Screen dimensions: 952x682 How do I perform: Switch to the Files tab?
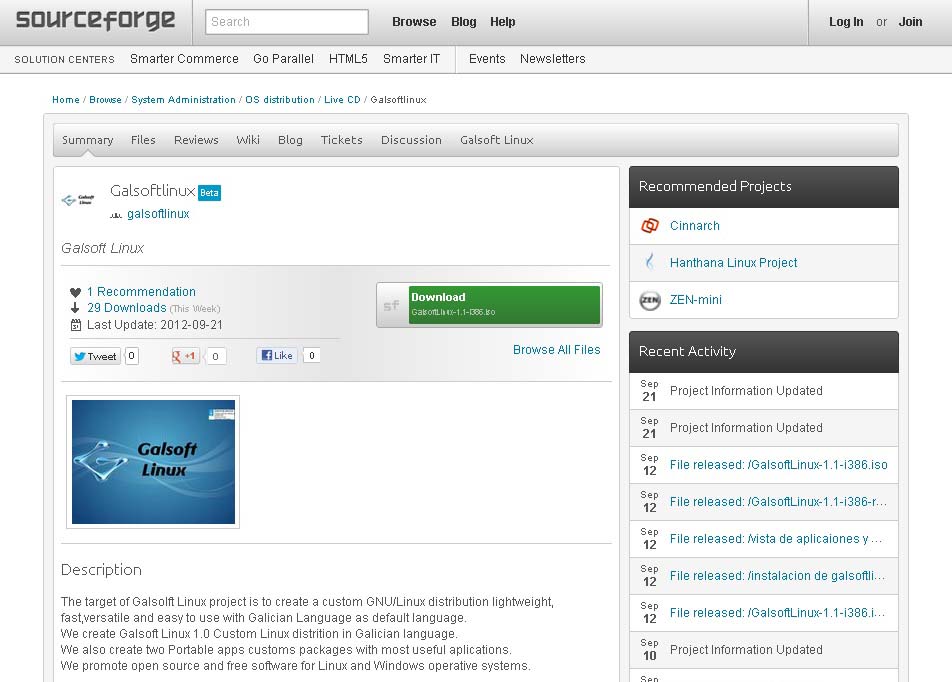pos(143,140)
